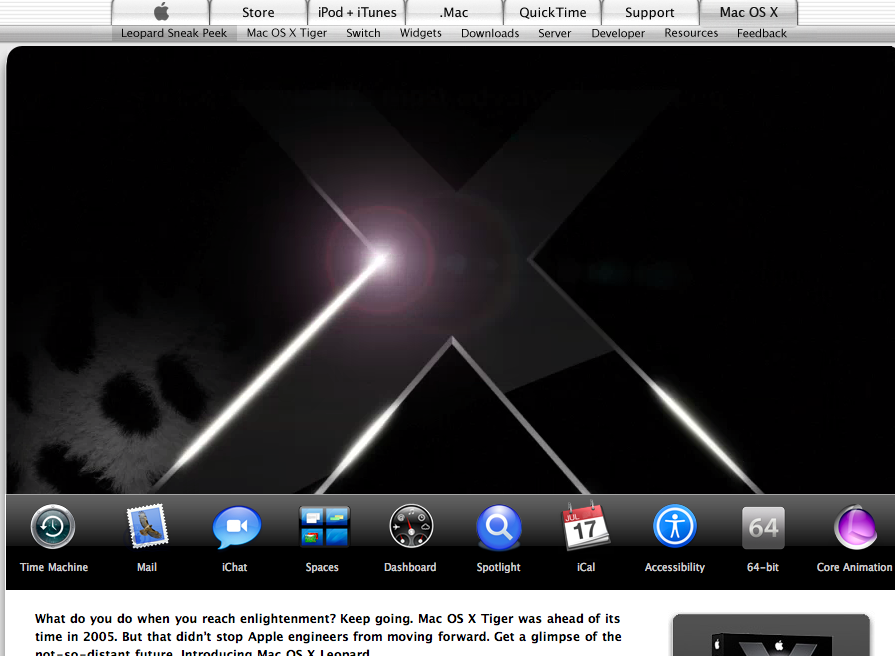Image resolution: width=895 pixels, height=656 pixels.
Task: Click the 64-bit text label
Action: (x=763, y=567)
